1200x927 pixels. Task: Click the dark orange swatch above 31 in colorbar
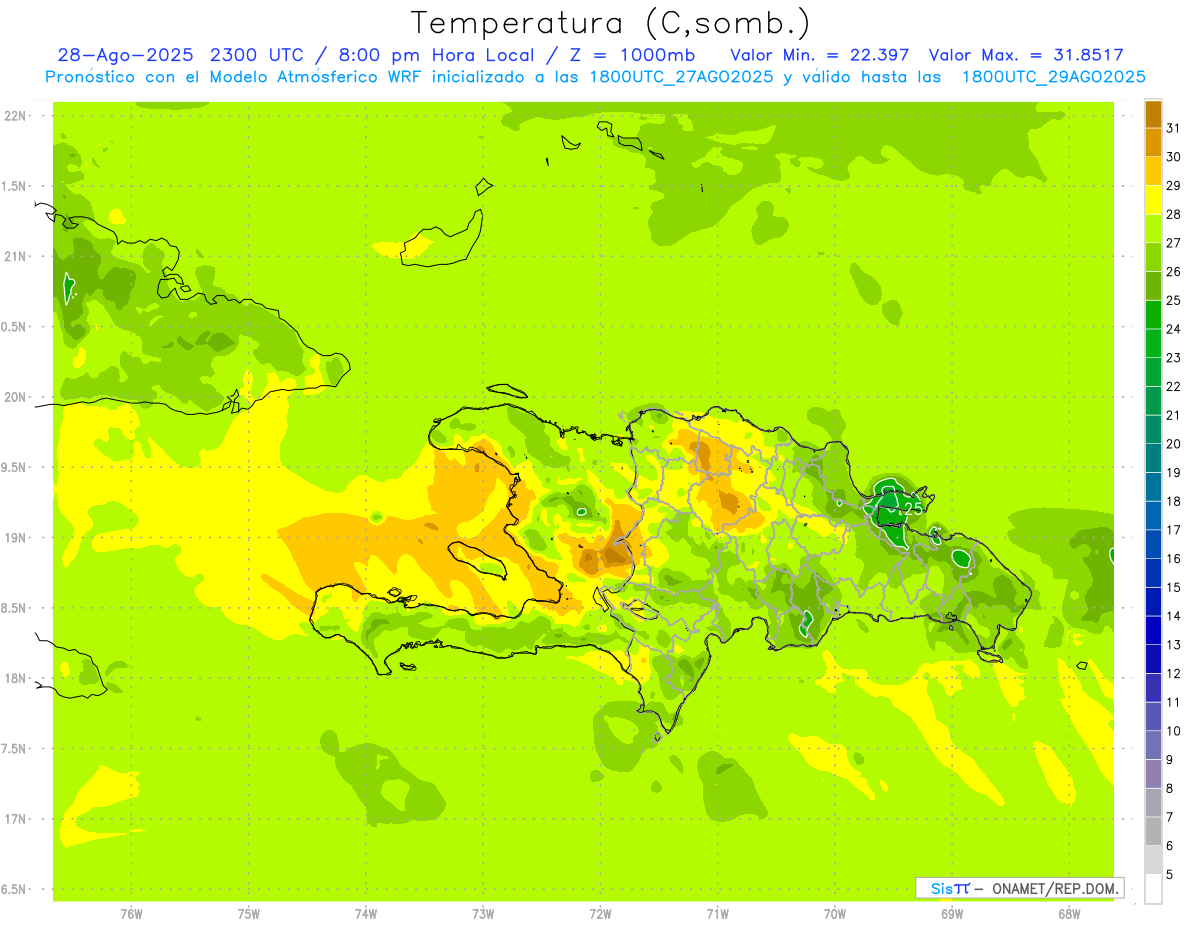click(1153, 113)
